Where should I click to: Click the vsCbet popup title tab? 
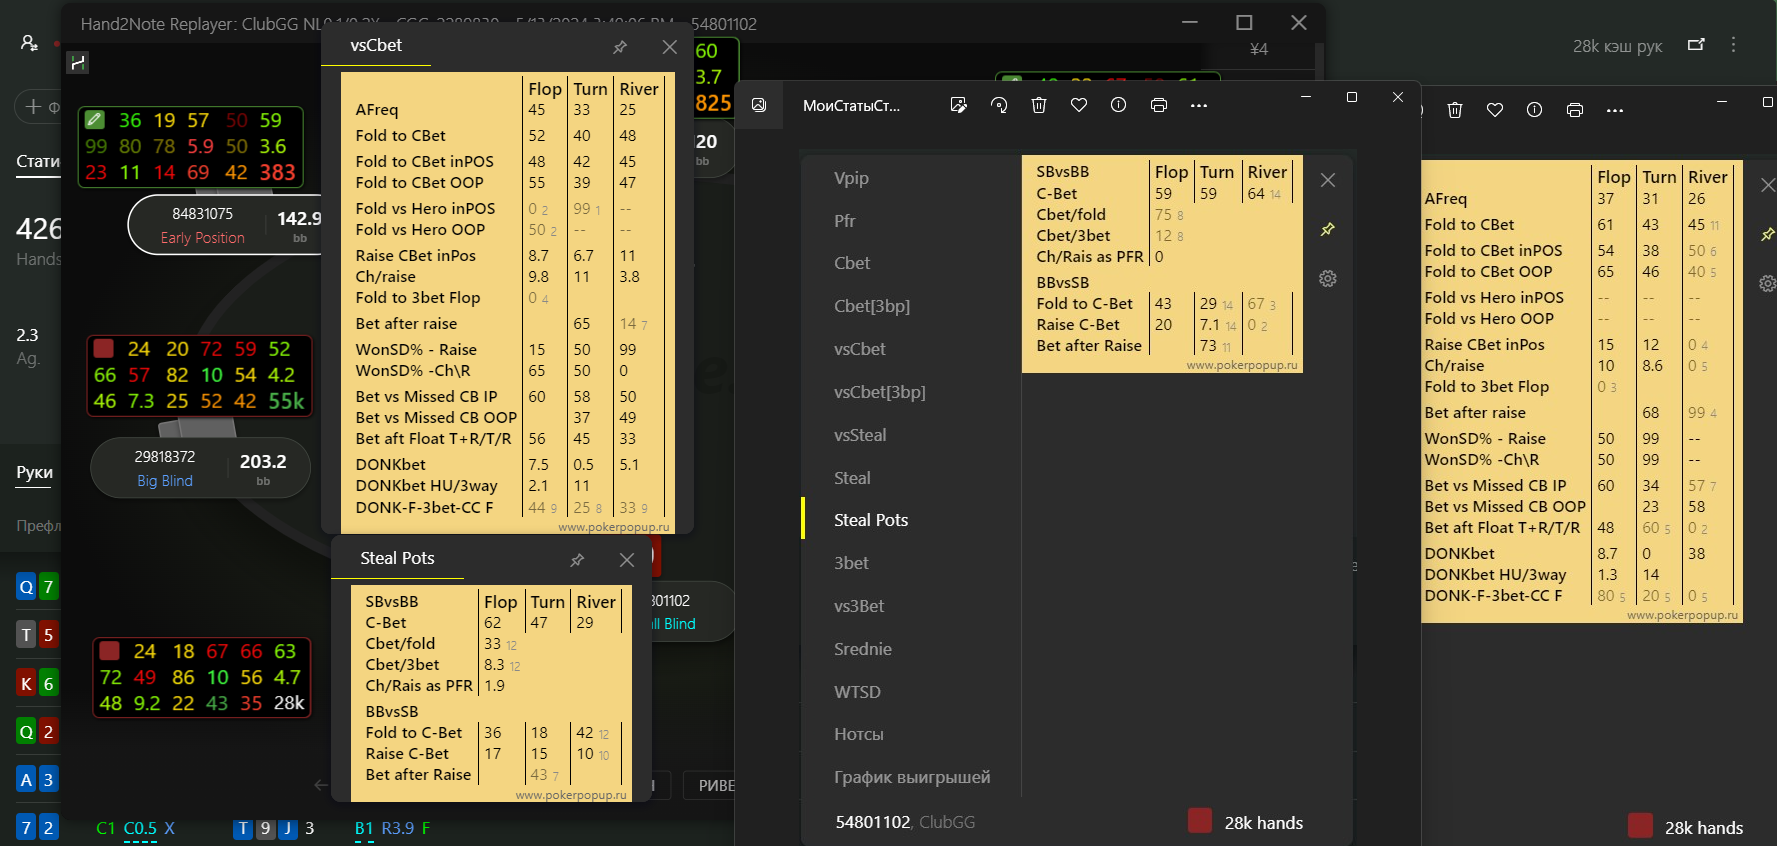pos(376,46)
